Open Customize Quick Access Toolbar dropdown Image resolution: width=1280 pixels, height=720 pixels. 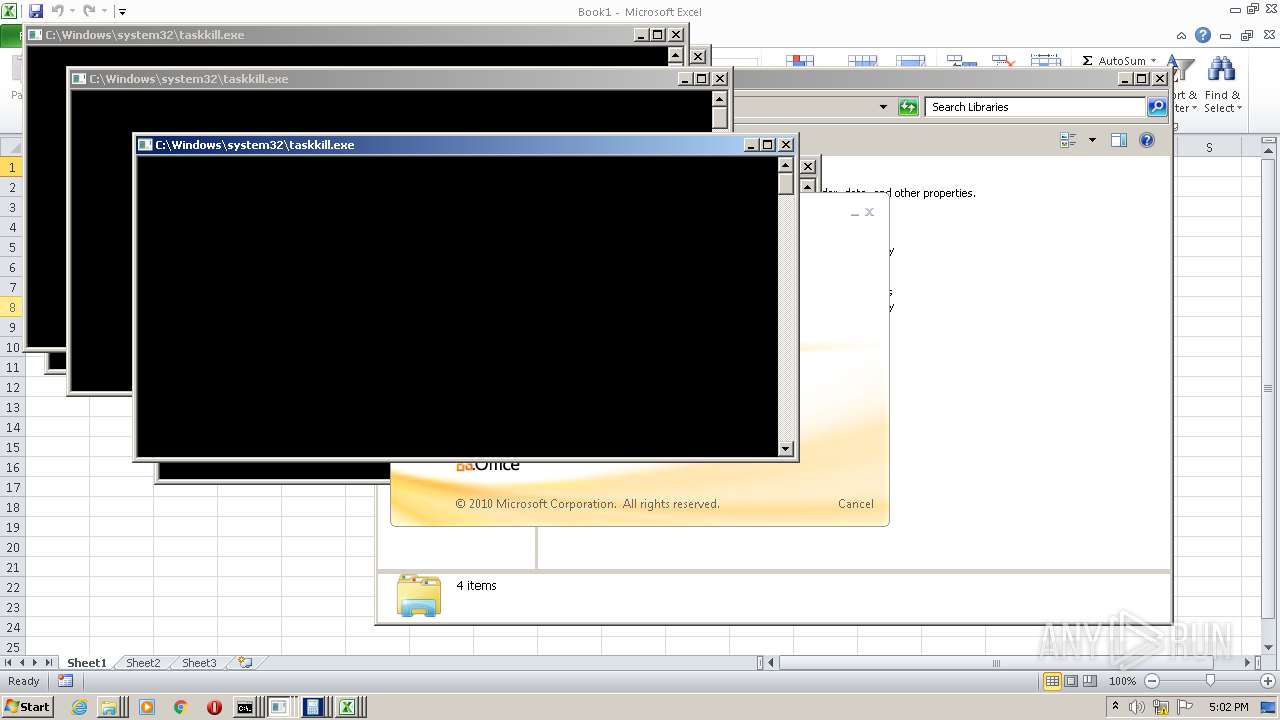tap(122, 12)
